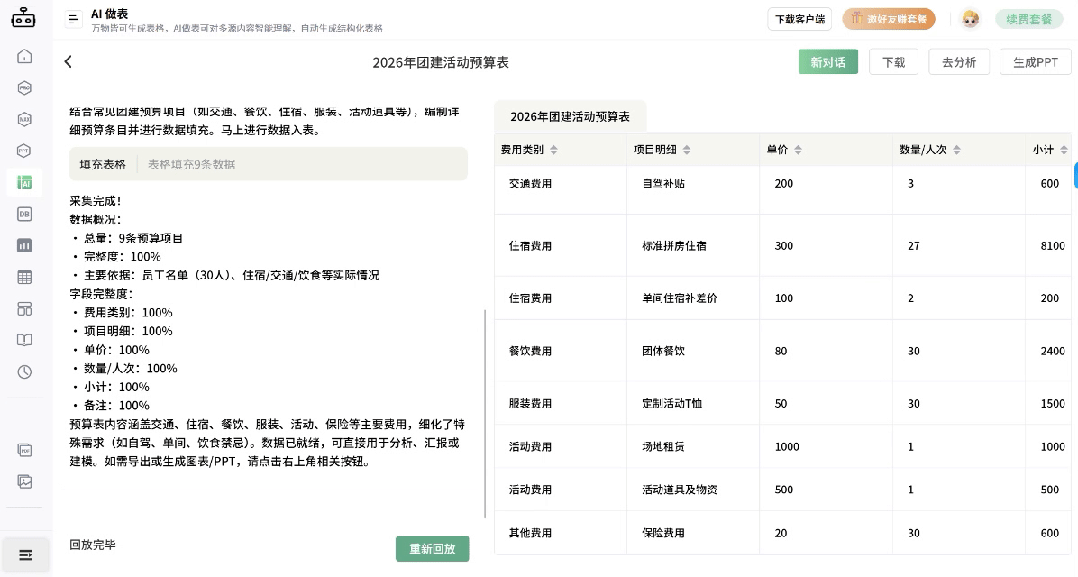Viewport: 1078px width, 577px height.
Task: Click the robot logo at sidebar top
Action: click(24, 18)
